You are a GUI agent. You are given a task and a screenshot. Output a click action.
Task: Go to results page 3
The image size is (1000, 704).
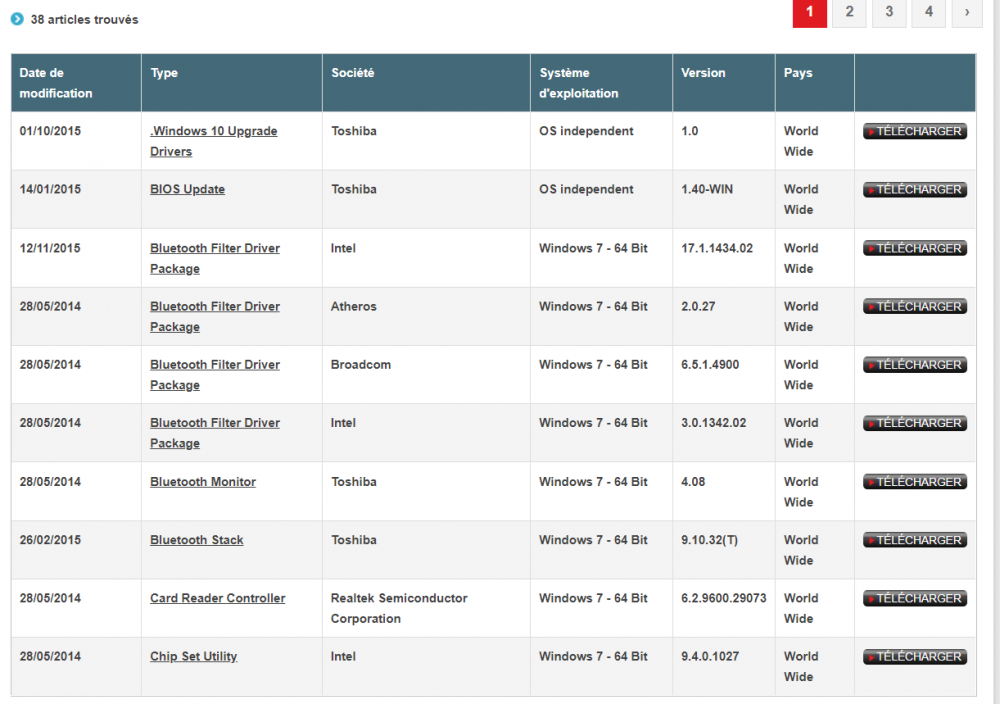(889, 12)
